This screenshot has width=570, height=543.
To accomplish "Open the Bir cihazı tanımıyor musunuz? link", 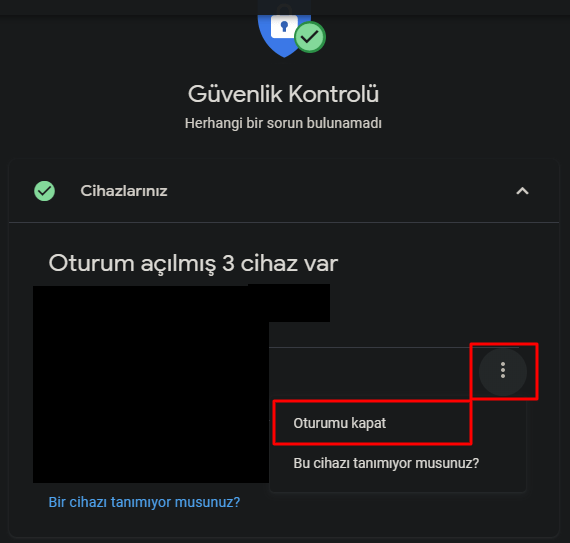I will point(144,502).
